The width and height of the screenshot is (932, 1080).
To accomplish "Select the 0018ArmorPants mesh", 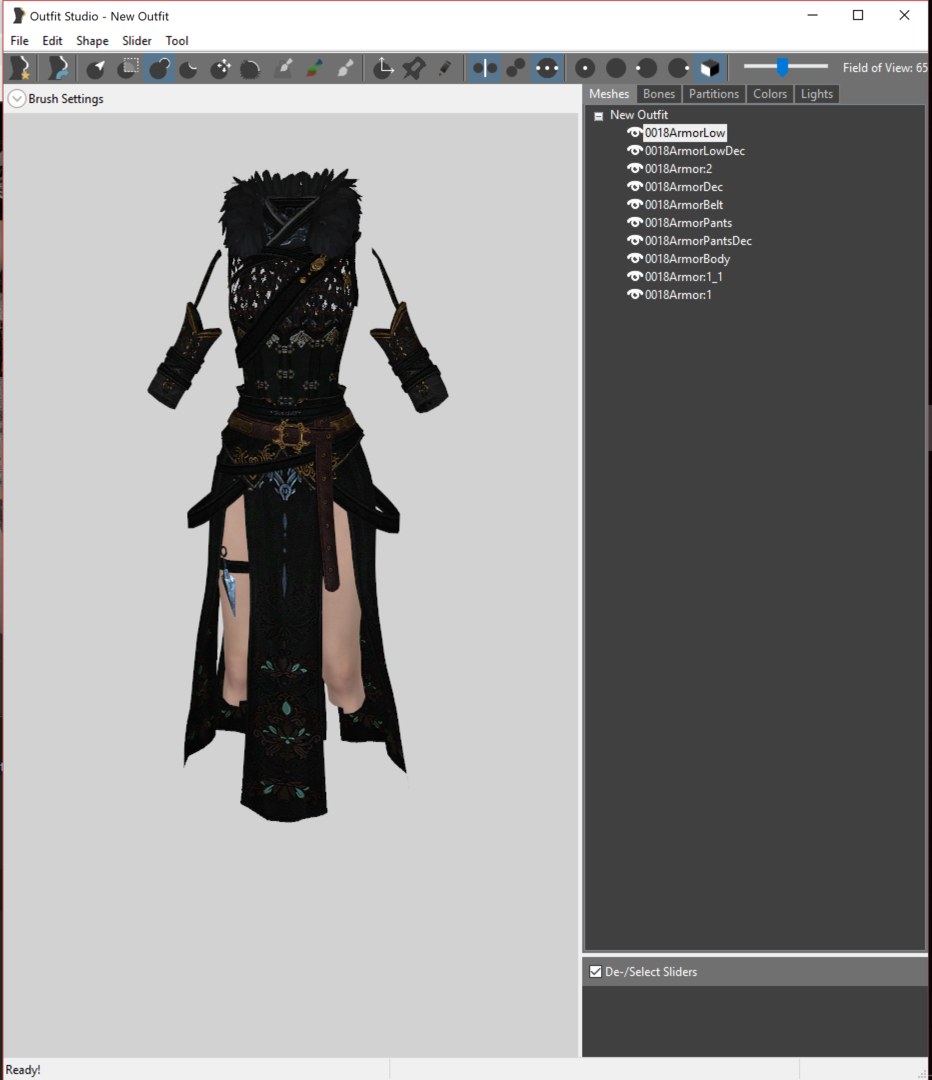I will [688, 222].
